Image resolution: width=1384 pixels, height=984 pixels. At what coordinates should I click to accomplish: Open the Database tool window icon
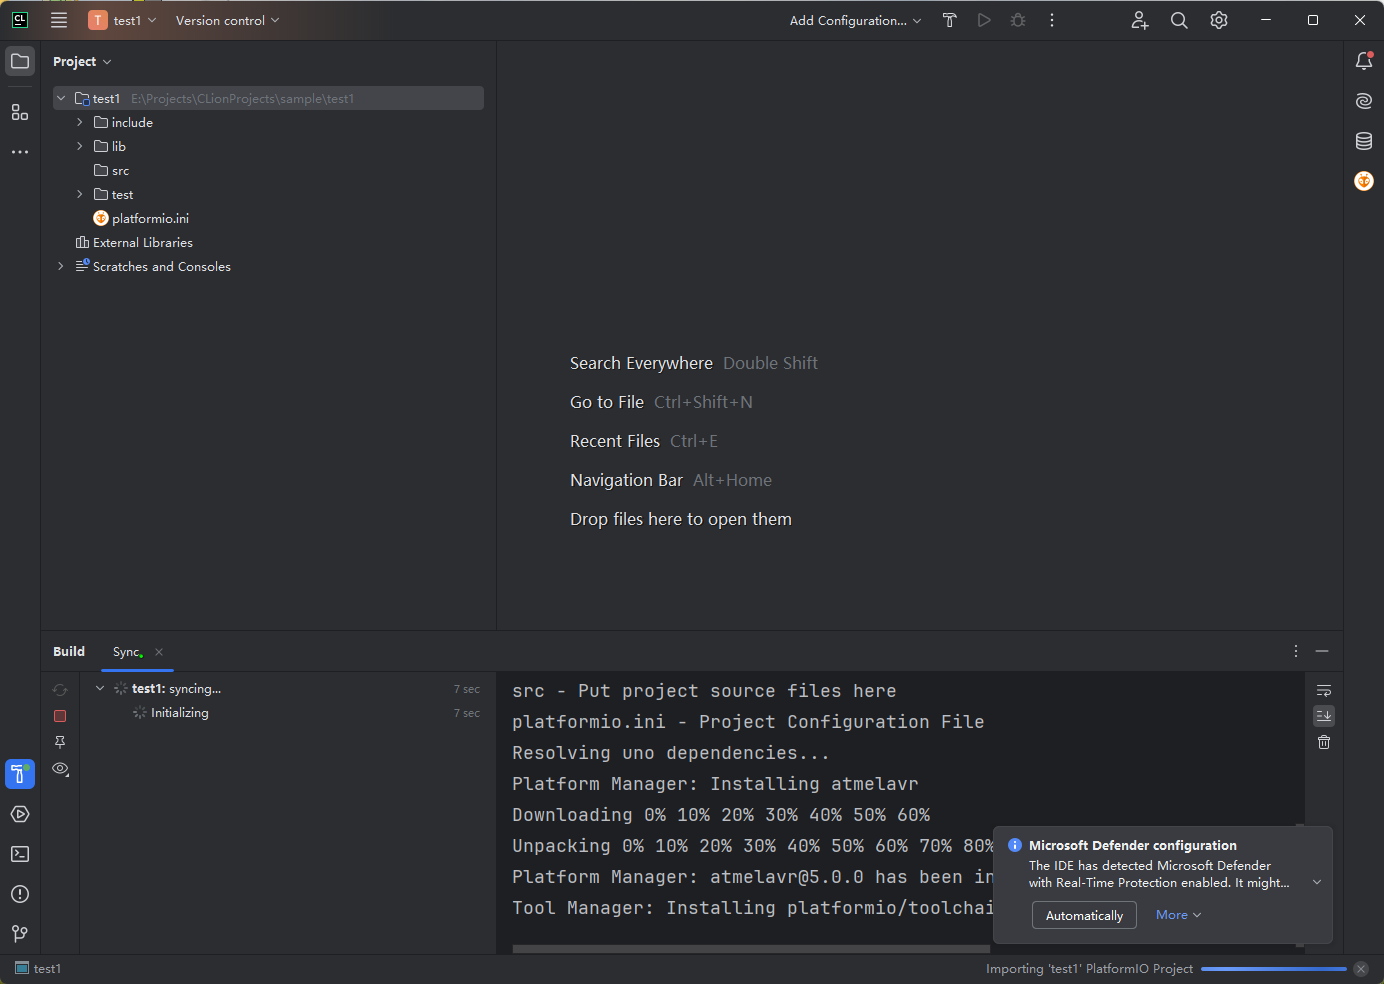point(1364,141)
